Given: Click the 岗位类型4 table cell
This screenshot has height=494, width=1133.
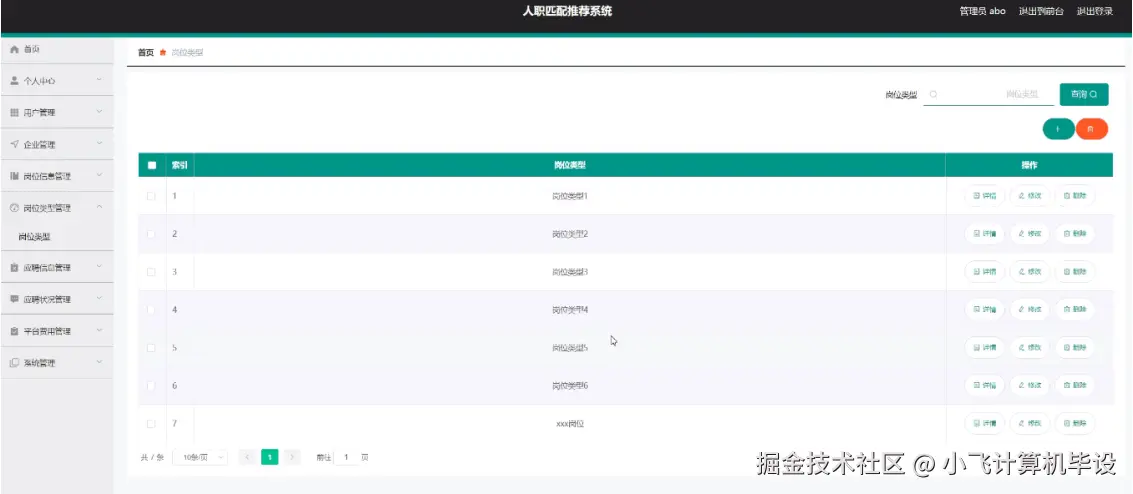Looking at the screenshot, I should click(569, 310).
